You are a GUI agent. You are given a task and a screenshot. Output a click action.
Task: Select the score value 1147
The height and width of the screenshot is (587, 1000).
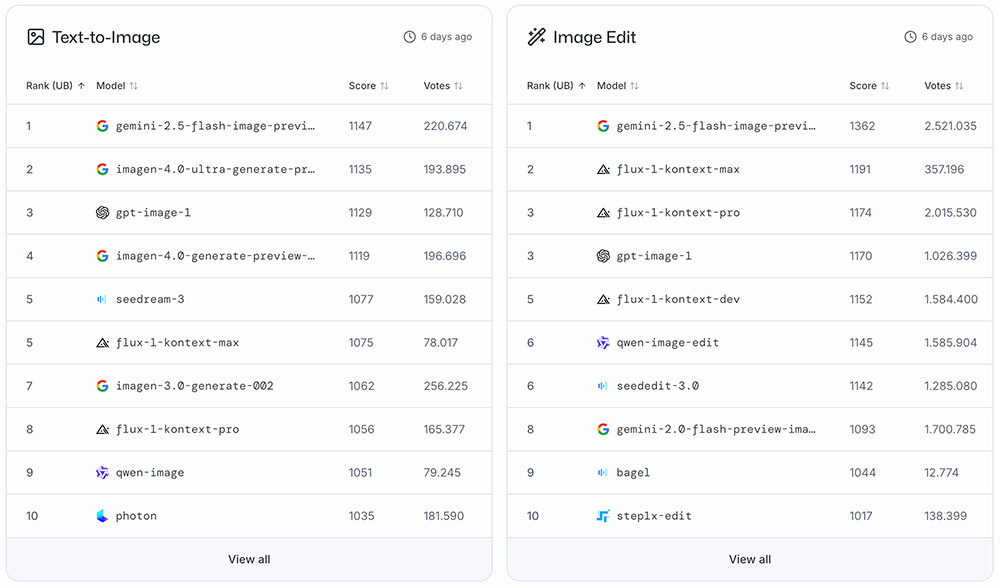[360, 126]
